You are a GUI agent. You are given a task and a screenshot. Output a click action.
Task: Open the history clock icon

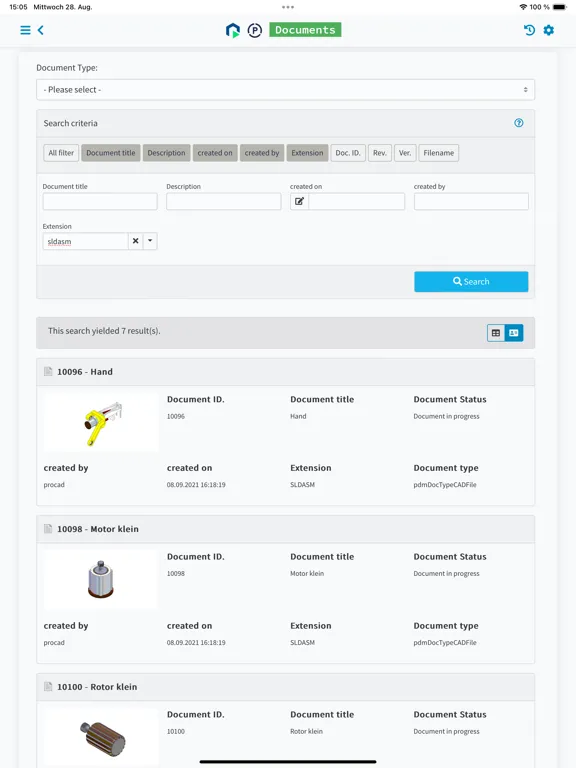coord(529,30)
